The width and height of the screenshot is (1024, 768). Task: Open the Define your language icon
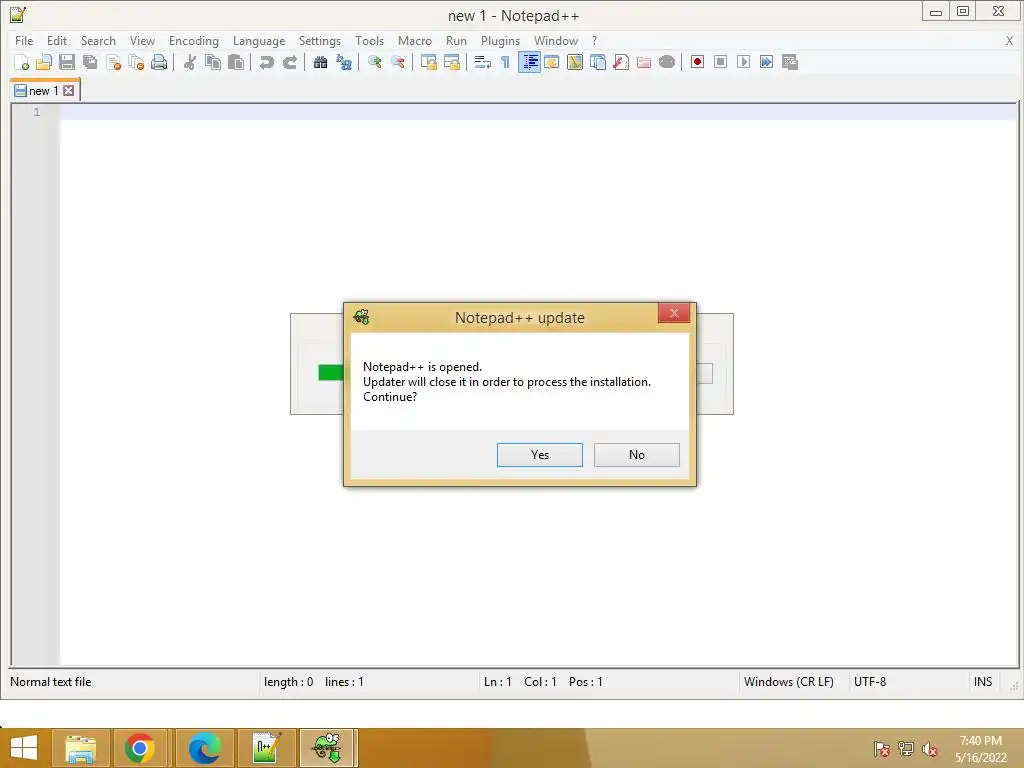(552, 62)
